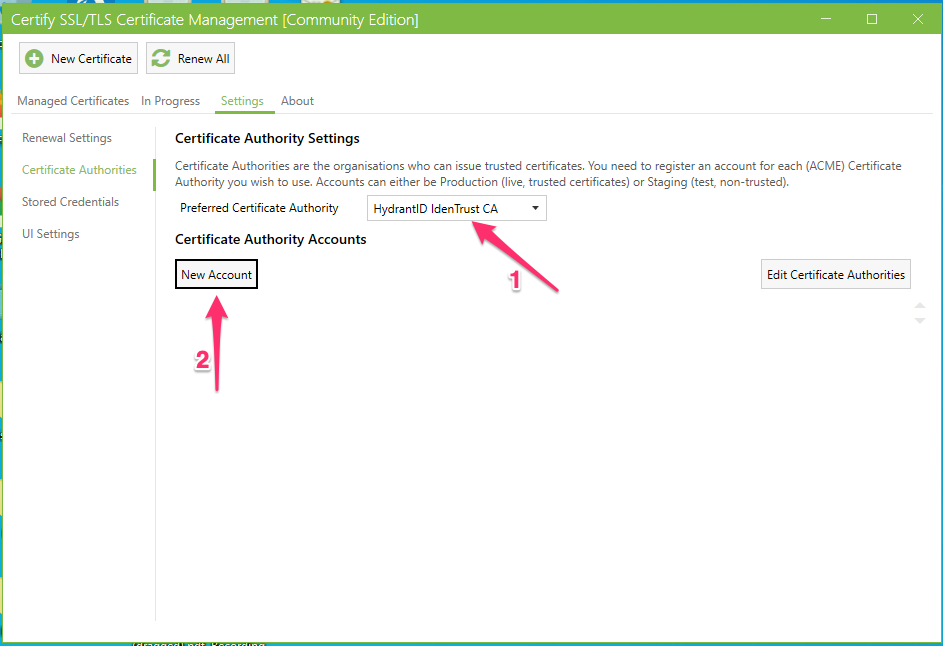The width and height of the screenshot is (943, 646).
Task: Minimize the Certify window
Action: click(826, 19)
